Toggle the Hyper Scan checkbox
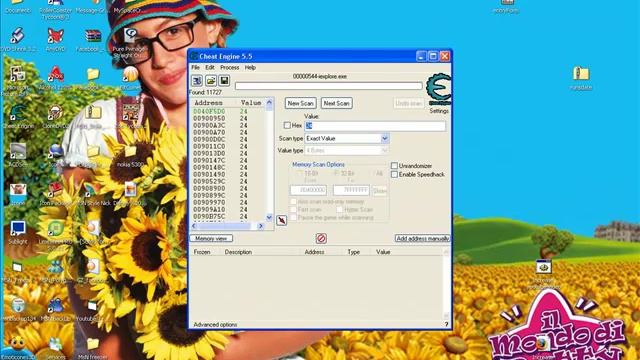 [x=340, y=209]
